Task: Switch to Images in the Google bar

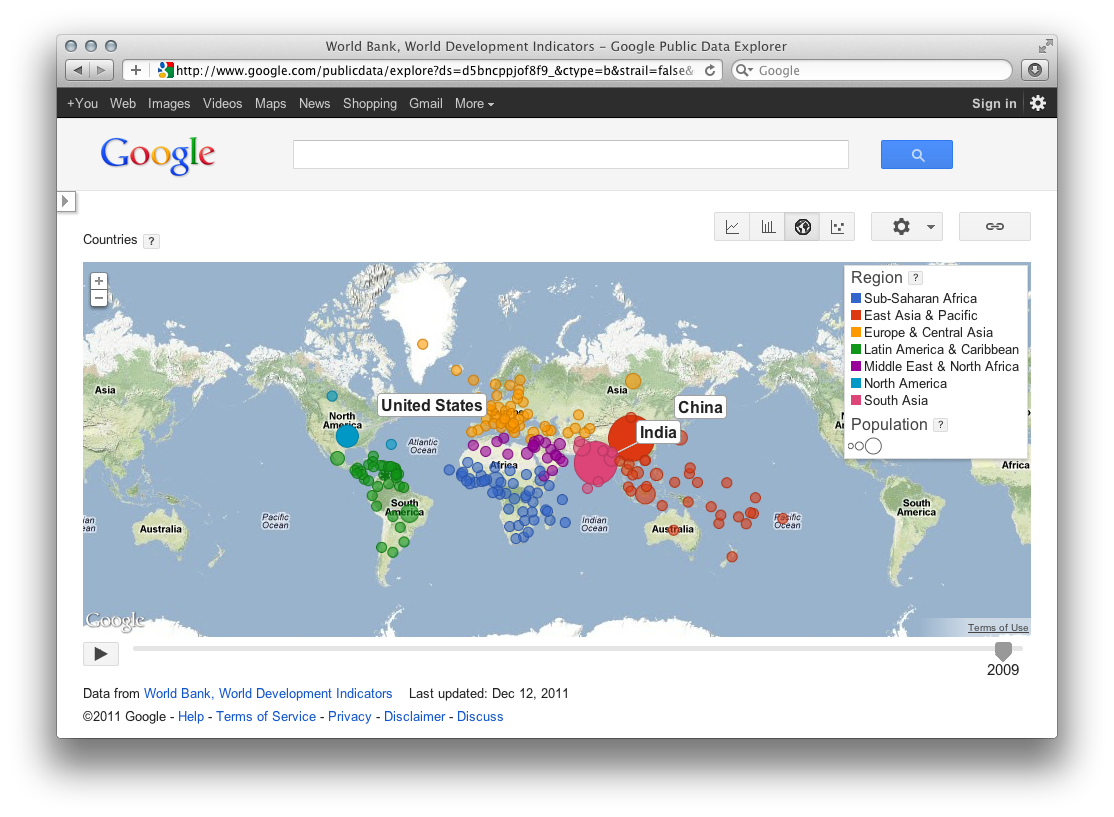Action: coord(169,103)
